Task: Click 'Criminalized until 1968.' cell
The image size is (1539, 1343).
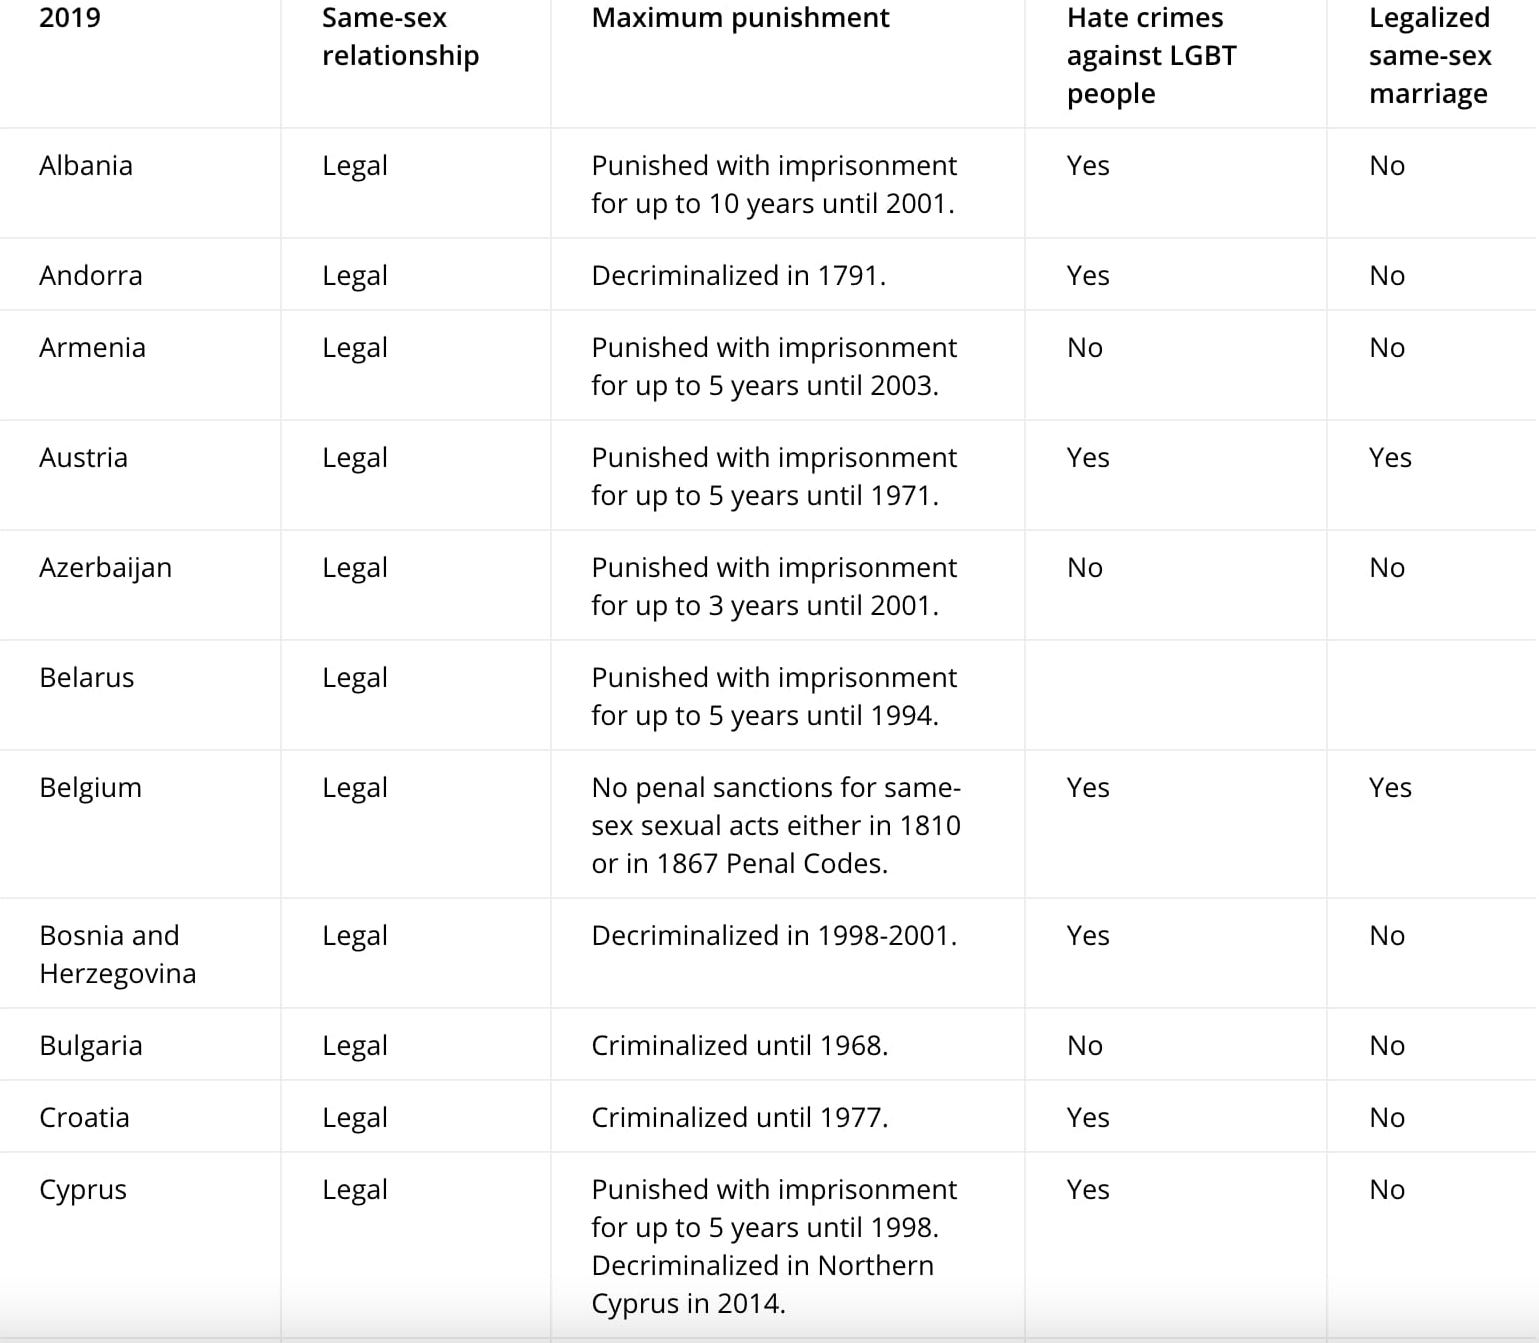Action: (740, 1046)
